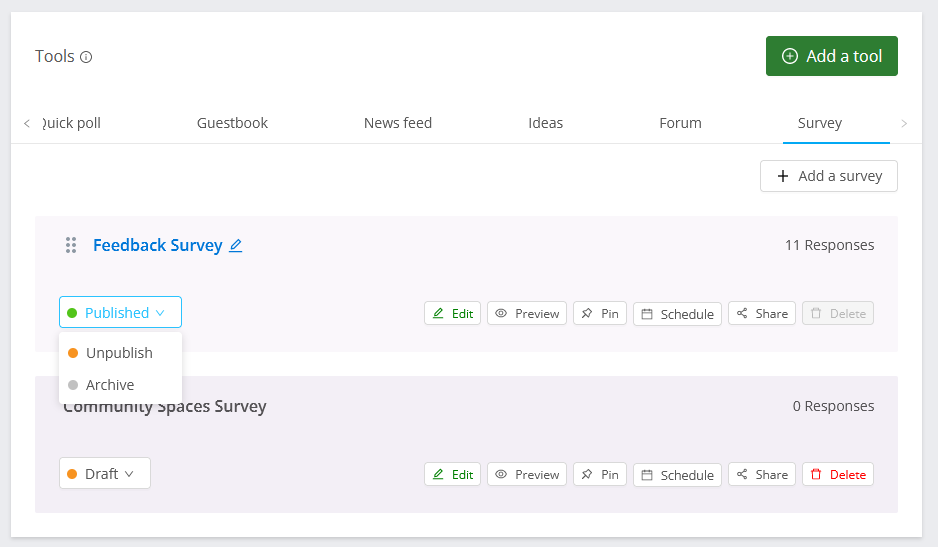Share the Feedback Survey

pos(762,314)
